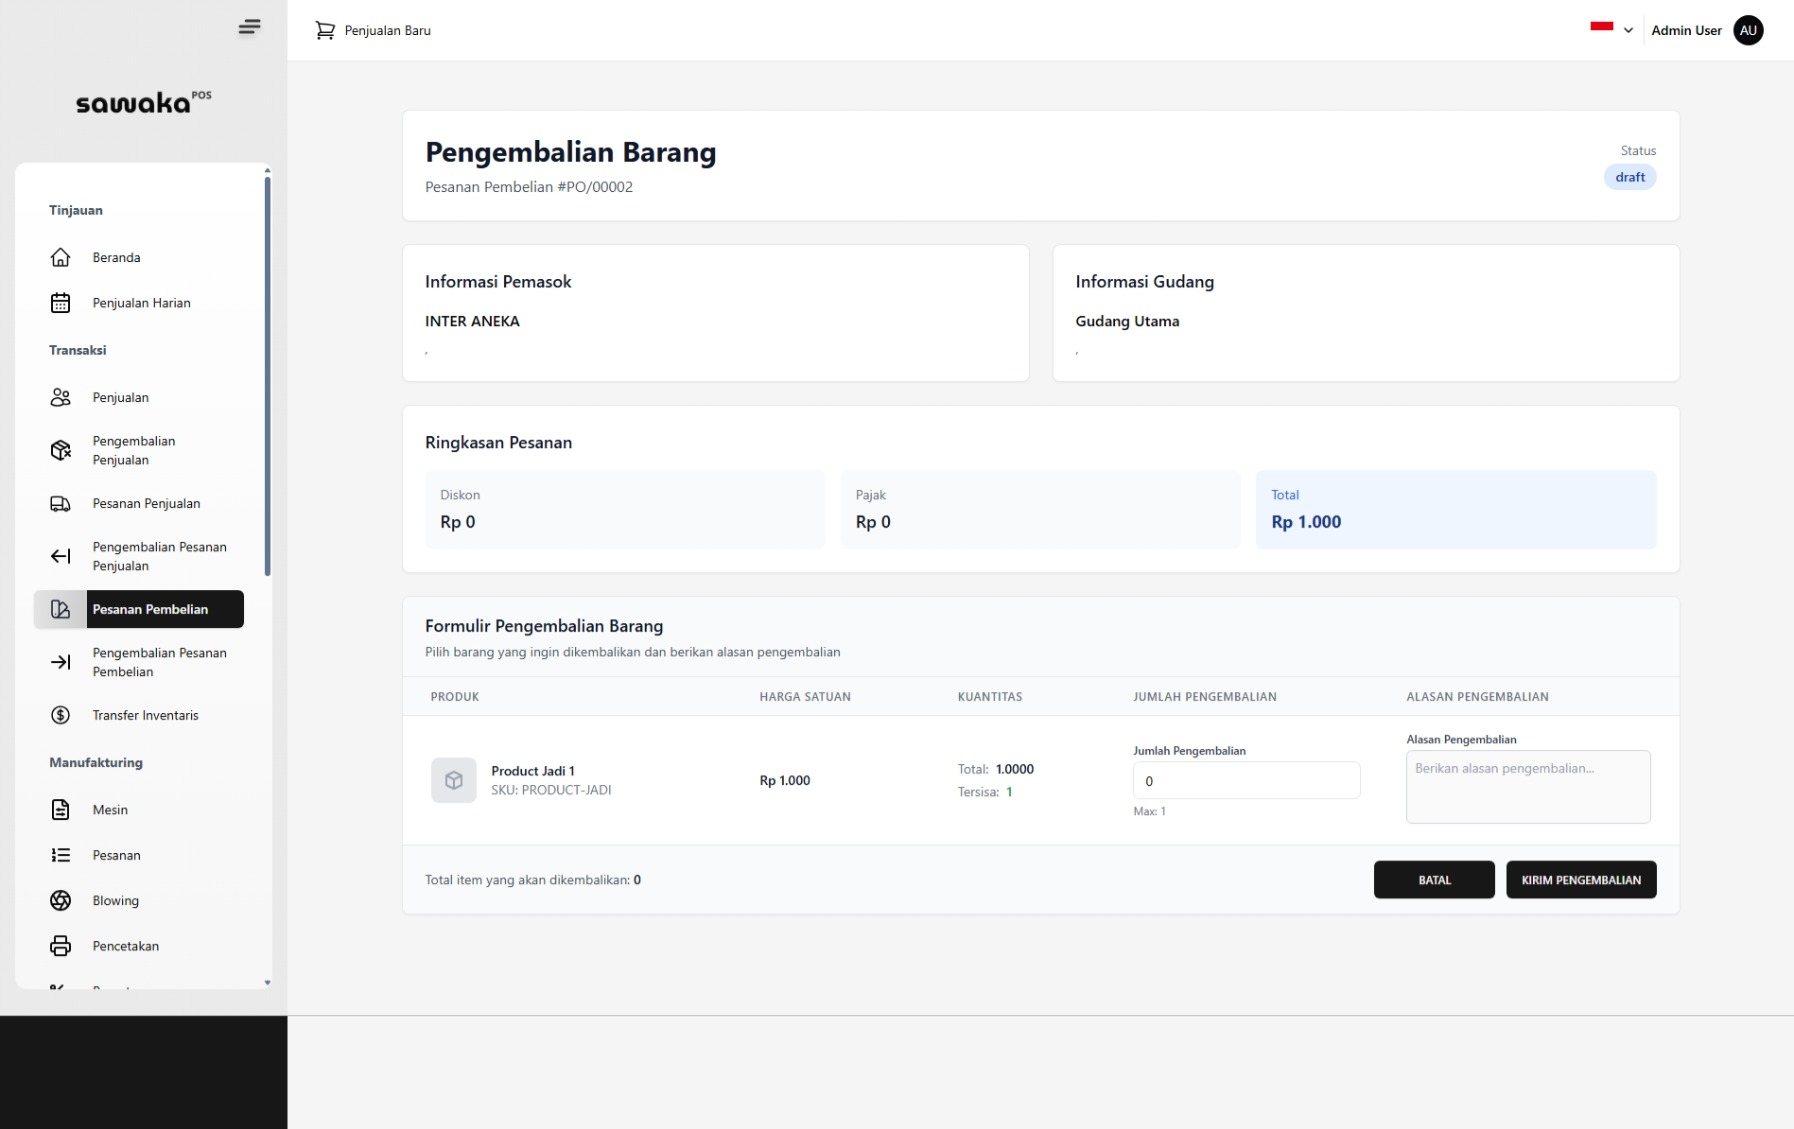Focus the Jumlah Pengembalian quantity field

click(1245, 781)
